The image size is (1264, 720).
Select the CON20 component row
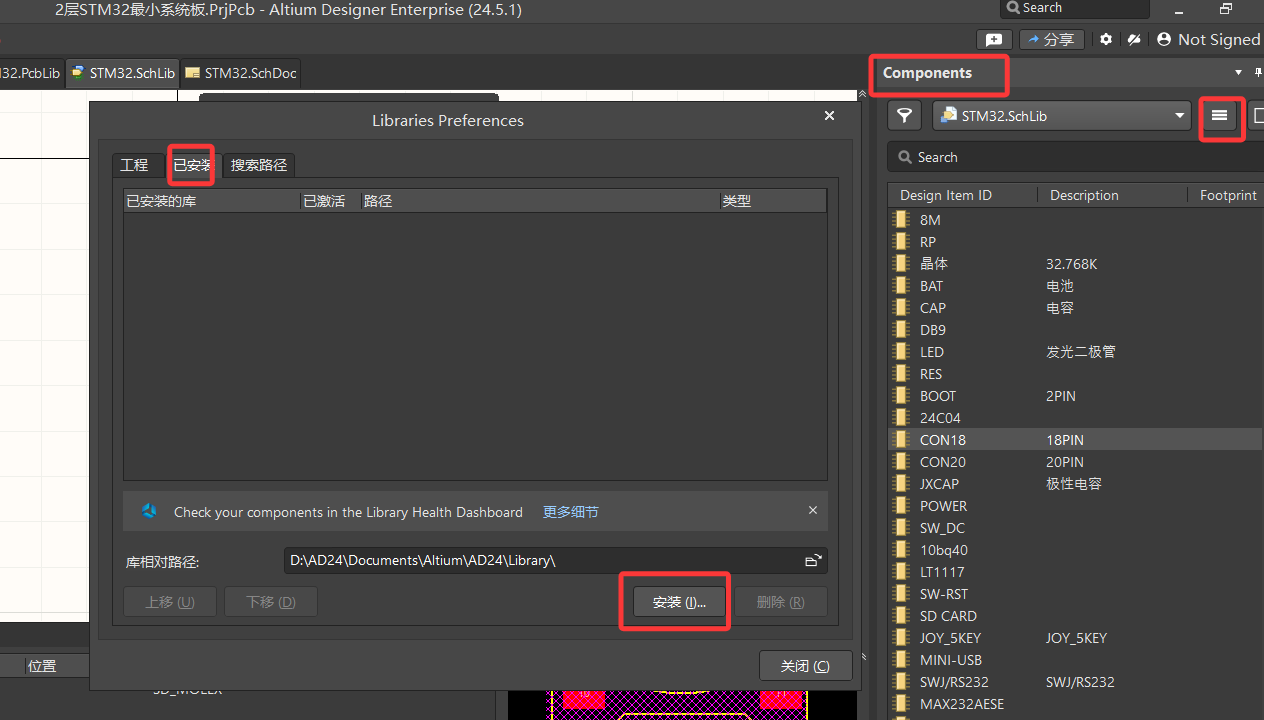pyautogui.click(x=1076, y=462)
